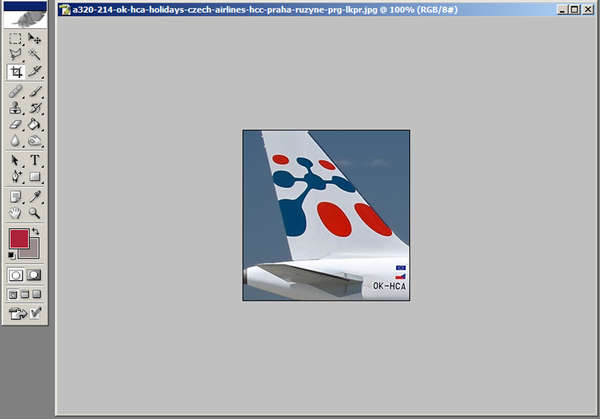Select the Zoom magnifier tool
The width and height of the screenshot is (600, 419).
tap(34, 213)
